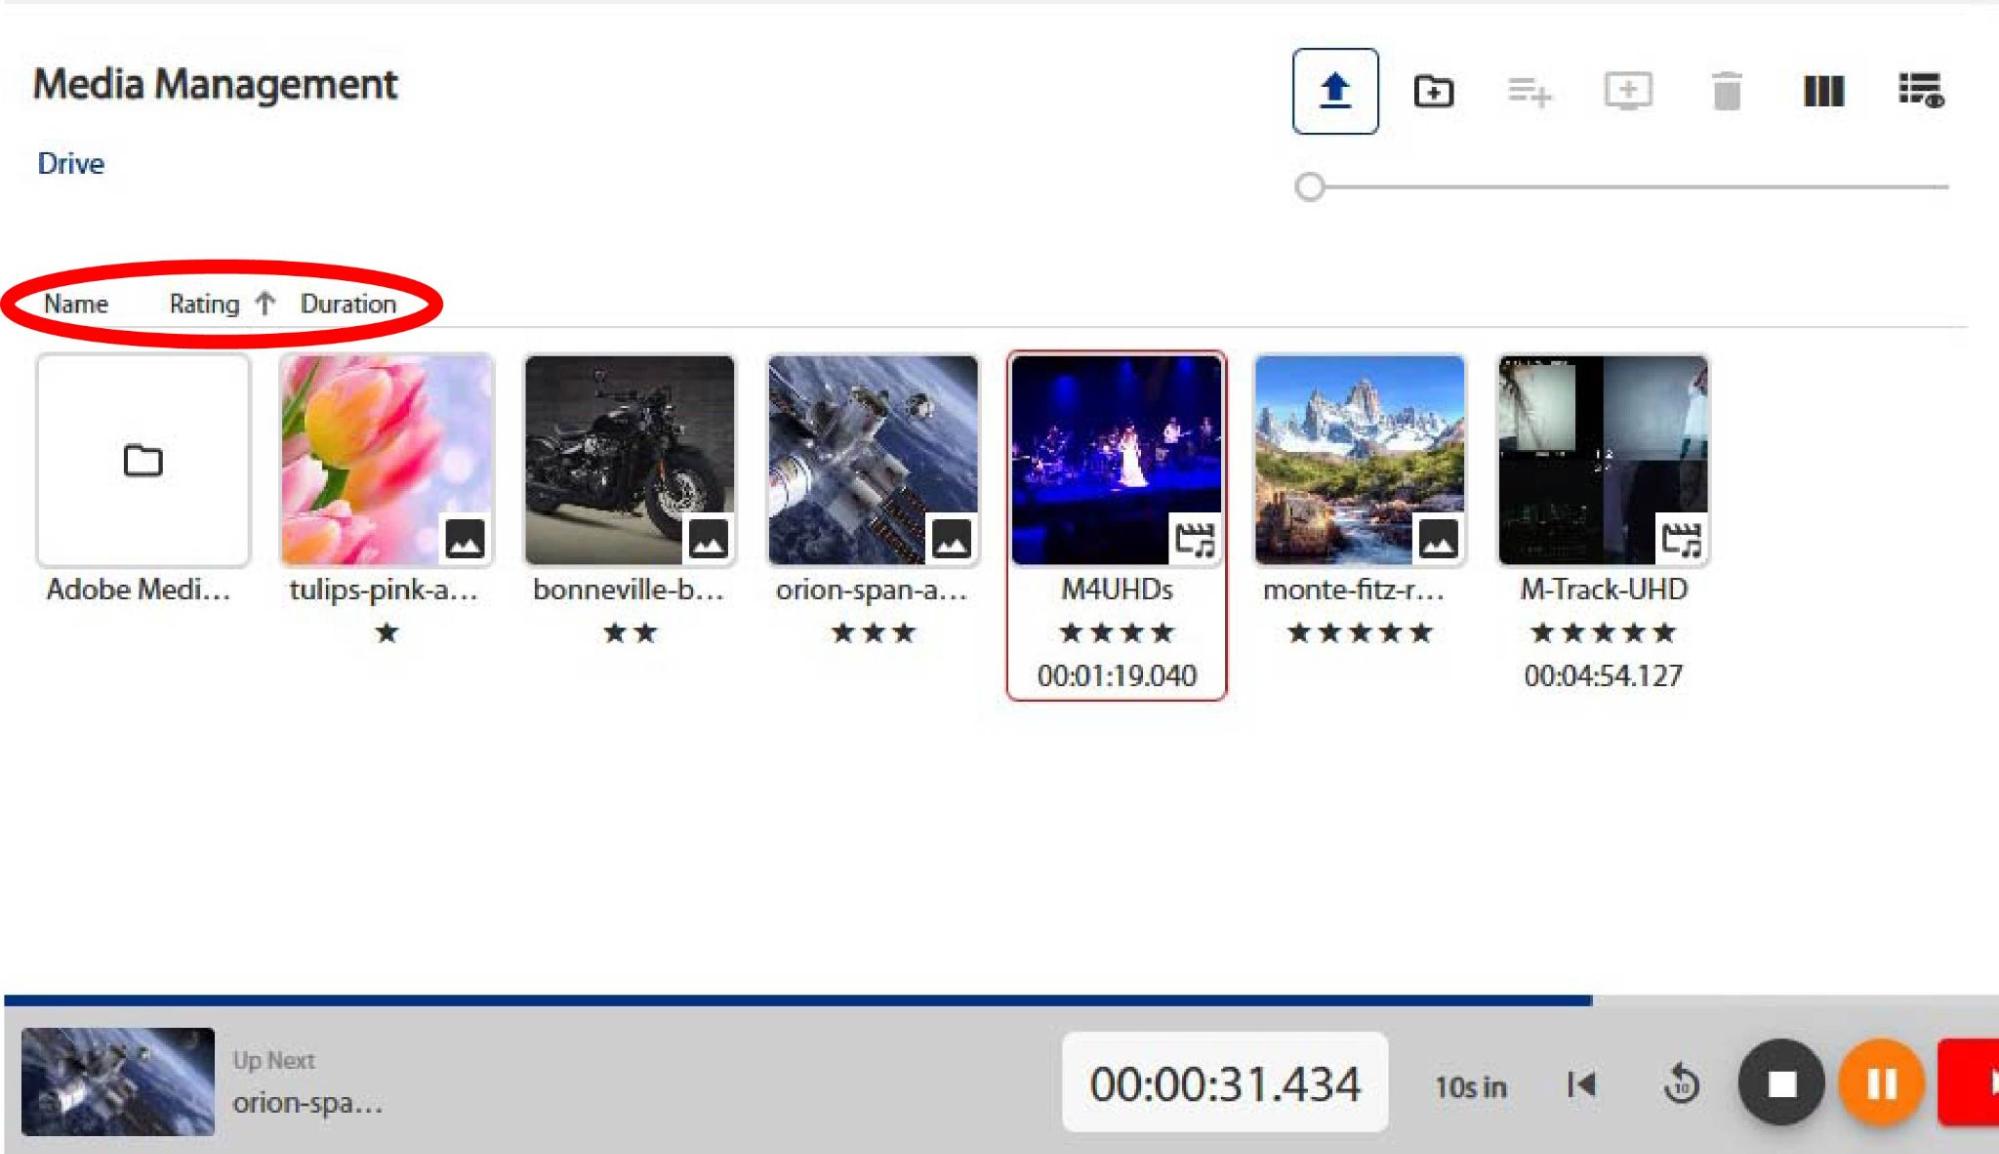Click image type badge on bonneville thumbnail
The height and width of the screenshot is (1154, 1999).
(x=708, y=539)
